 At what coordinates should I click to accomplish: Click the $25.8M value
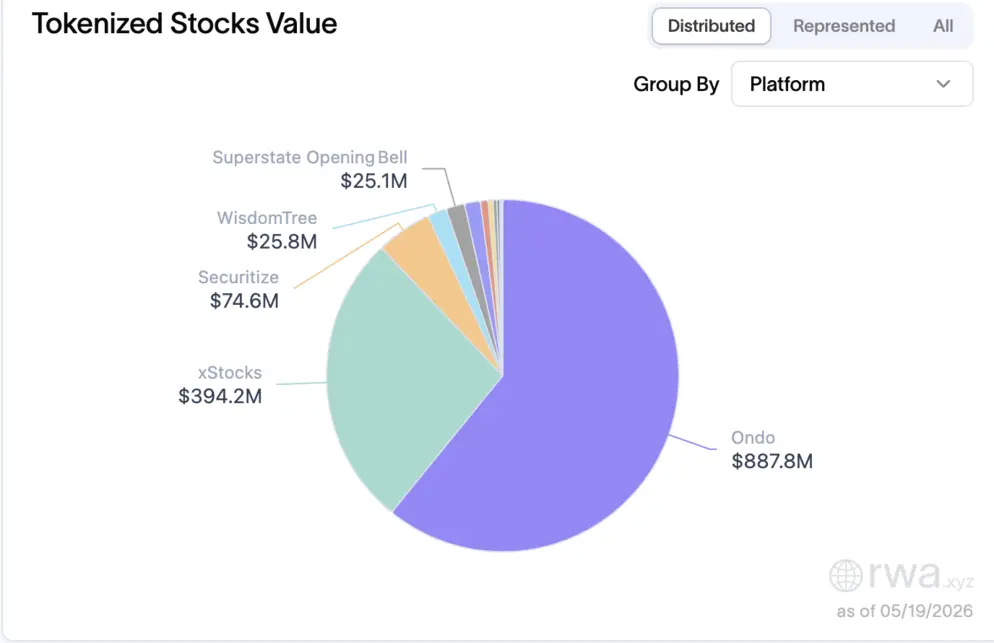click(x=281, y=242)
